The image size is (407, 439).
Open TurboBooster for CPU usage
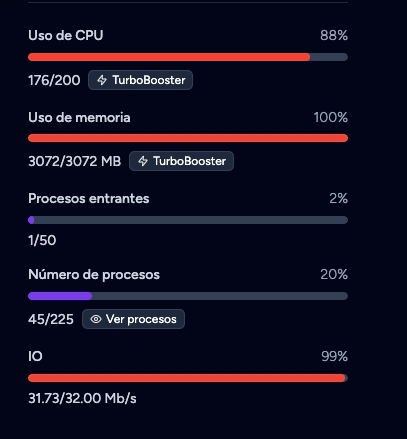point(140,80)
